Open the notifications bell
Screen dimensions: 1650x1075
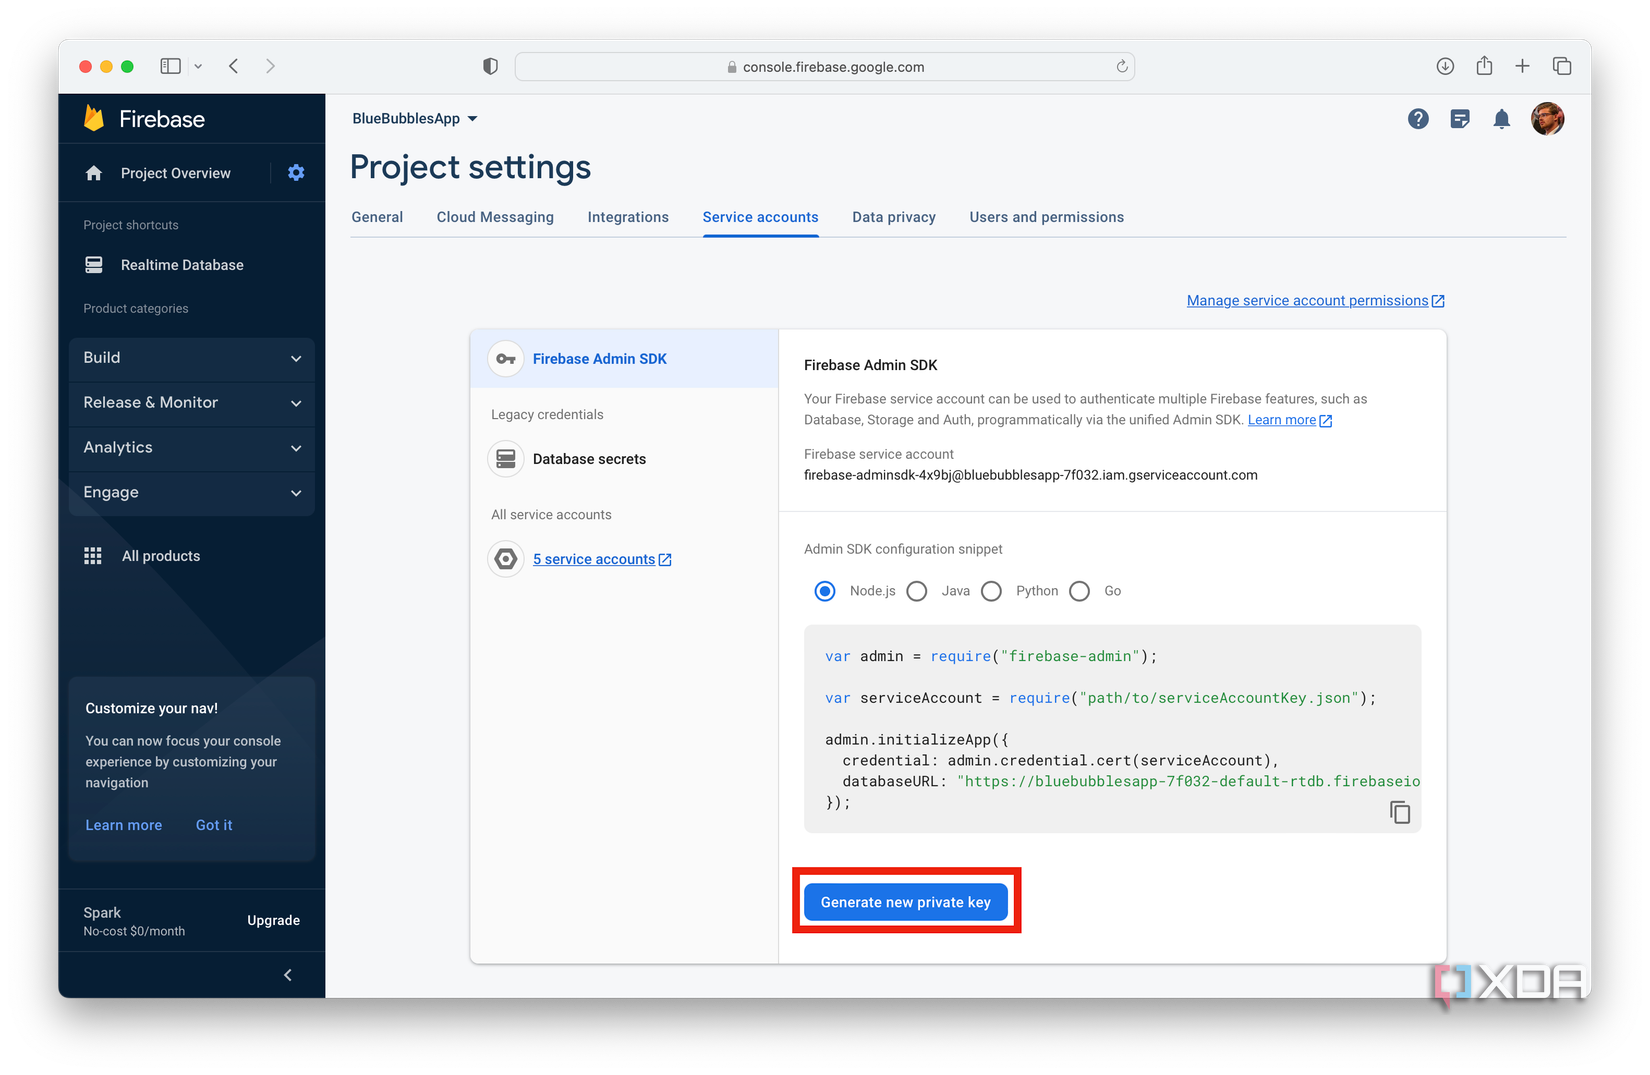[x=1501, y=119]
